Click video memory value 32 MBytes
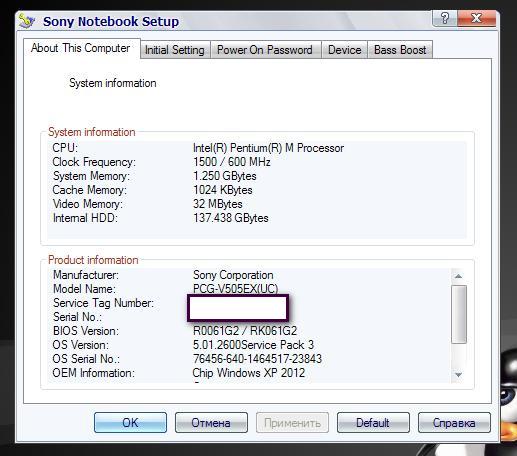 click(x=218, y=204)
